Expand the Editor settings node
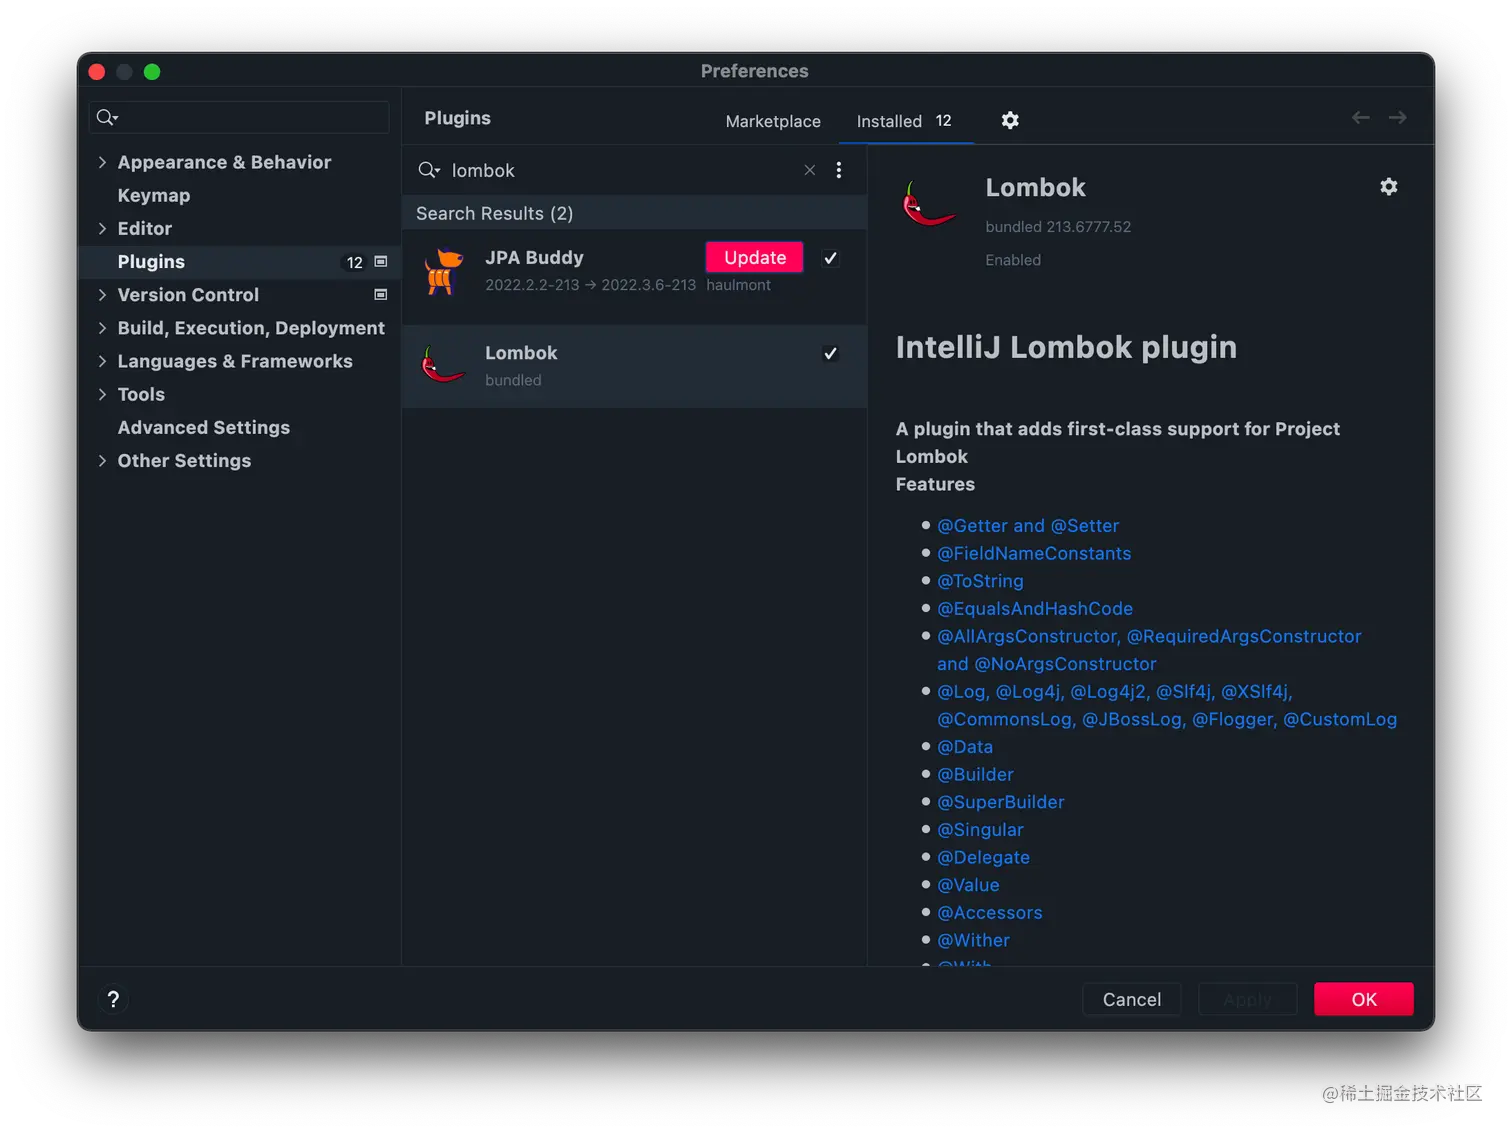Screen dimensions: 1512x1133 (x=102, y=228)
